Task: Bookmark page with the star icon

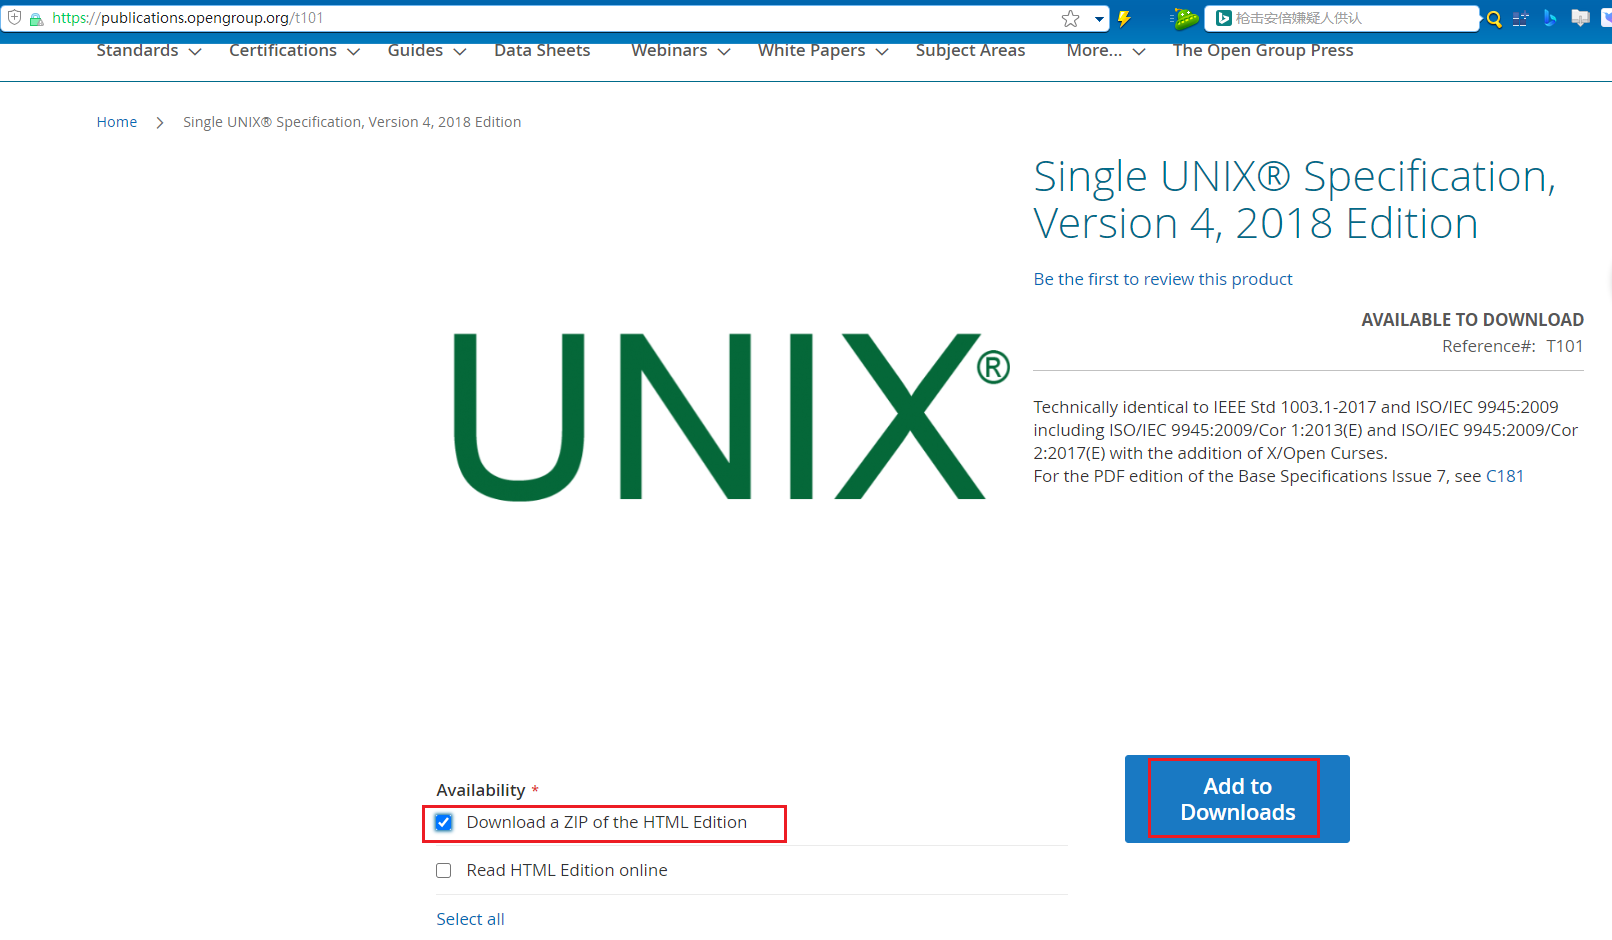Action: click(1071, 18)
